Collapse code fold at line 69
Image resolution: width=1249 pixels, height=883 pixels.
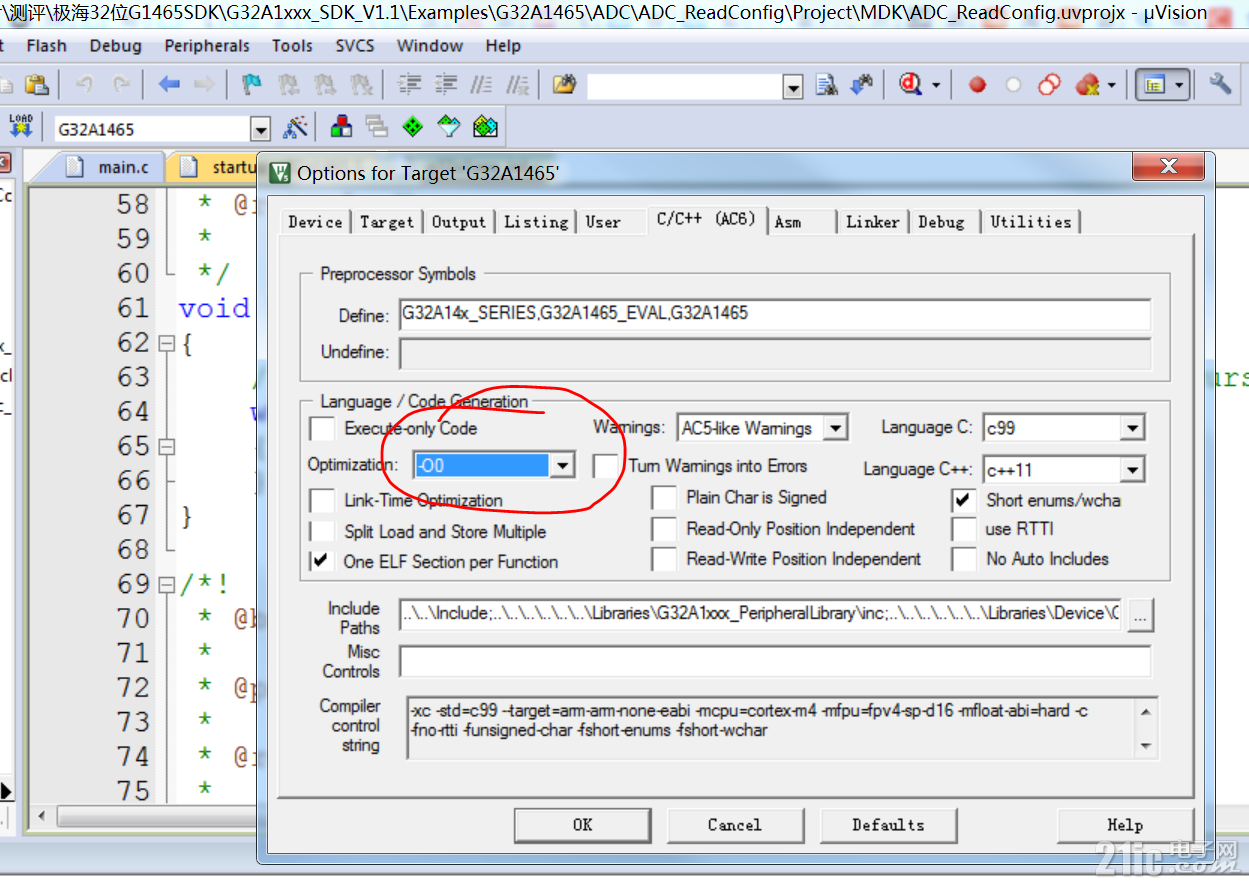166,584
